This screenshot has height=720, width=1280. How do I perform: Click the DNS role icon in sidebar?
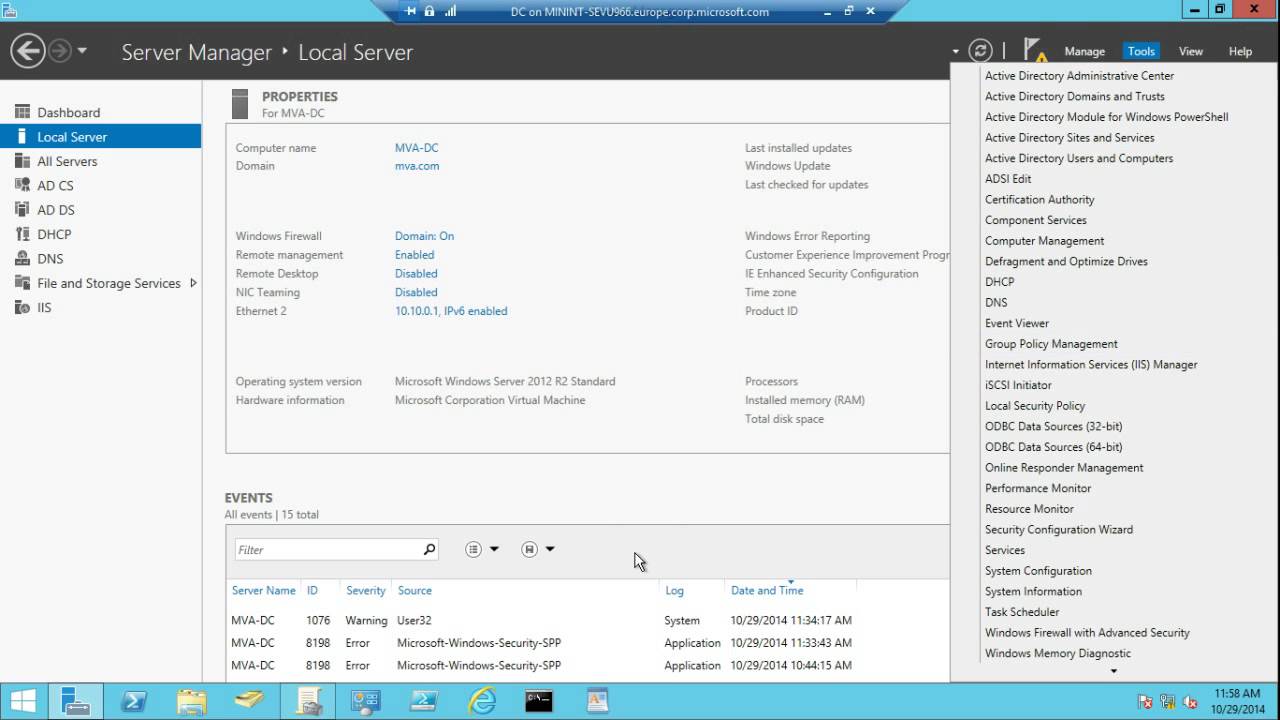pos(22,258)
